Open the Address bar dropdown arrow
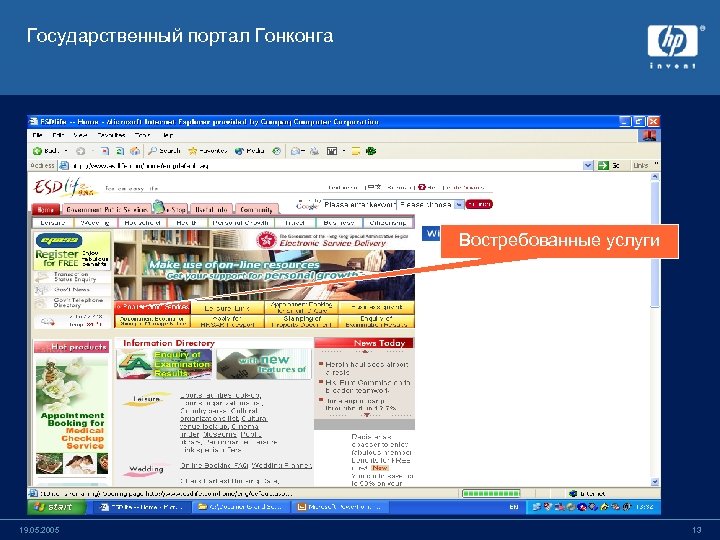 tap(588, 165)
